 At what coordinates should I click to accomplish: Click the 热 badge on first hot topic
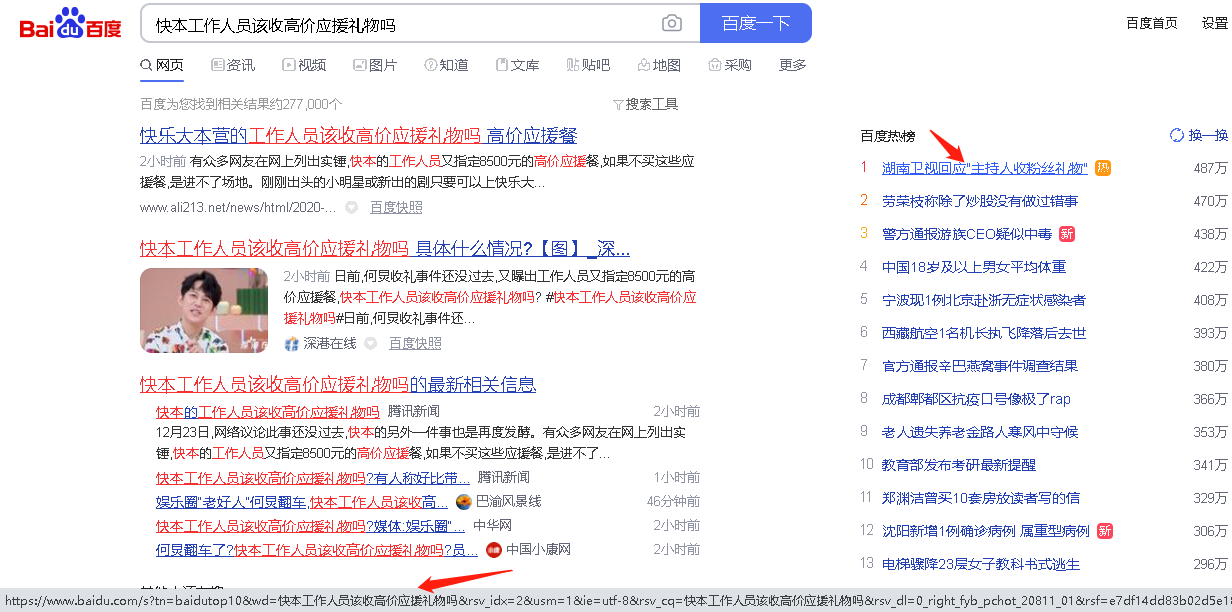click(1103, 168)
